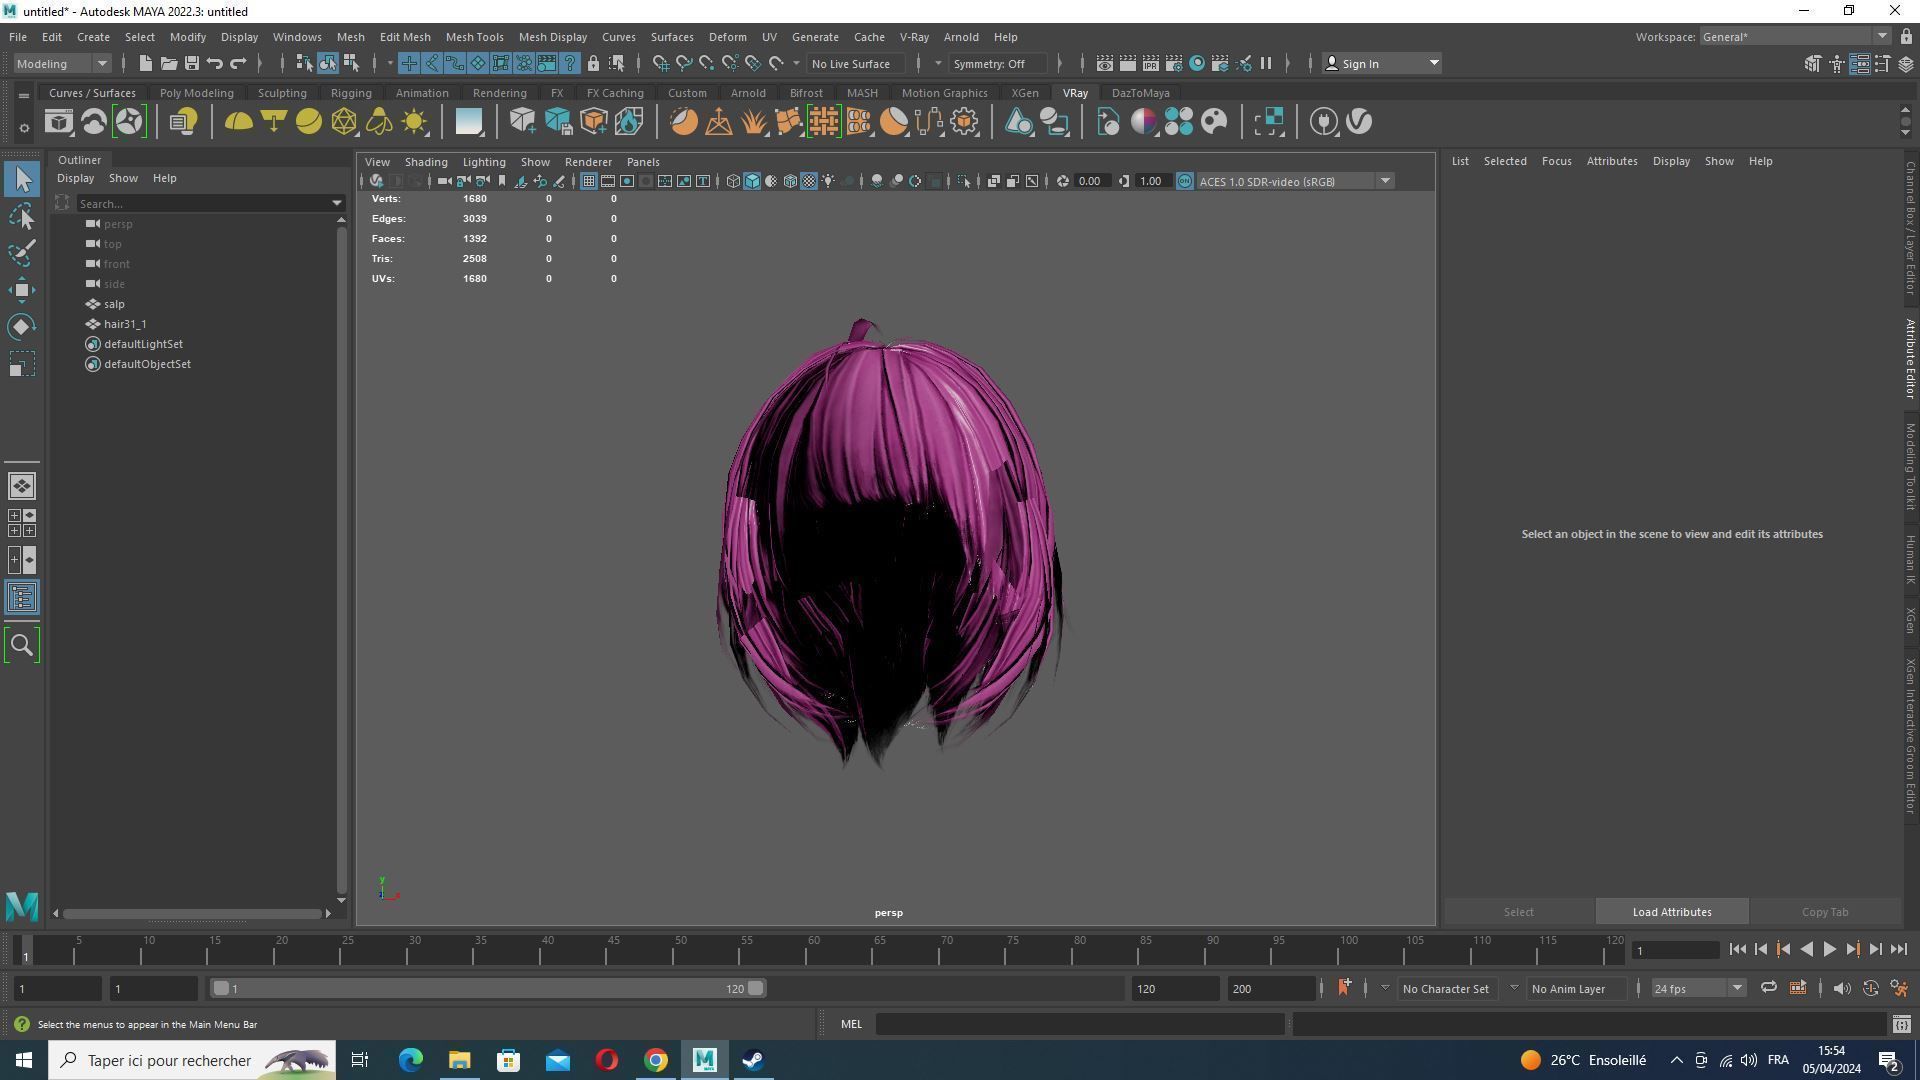Click the Outliner search field
Viewport: 1920px width, 1080px height.
coord(205,203)
